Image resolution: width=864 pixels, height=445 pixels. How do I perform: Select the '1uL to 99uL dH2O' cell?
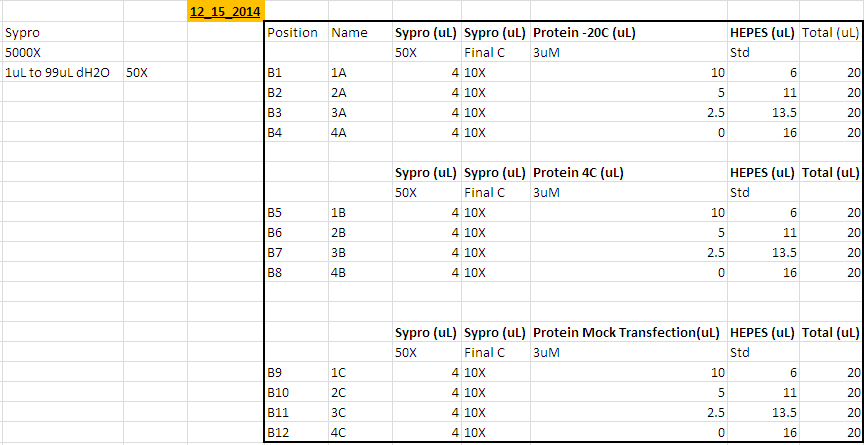(x=57, y=72)
